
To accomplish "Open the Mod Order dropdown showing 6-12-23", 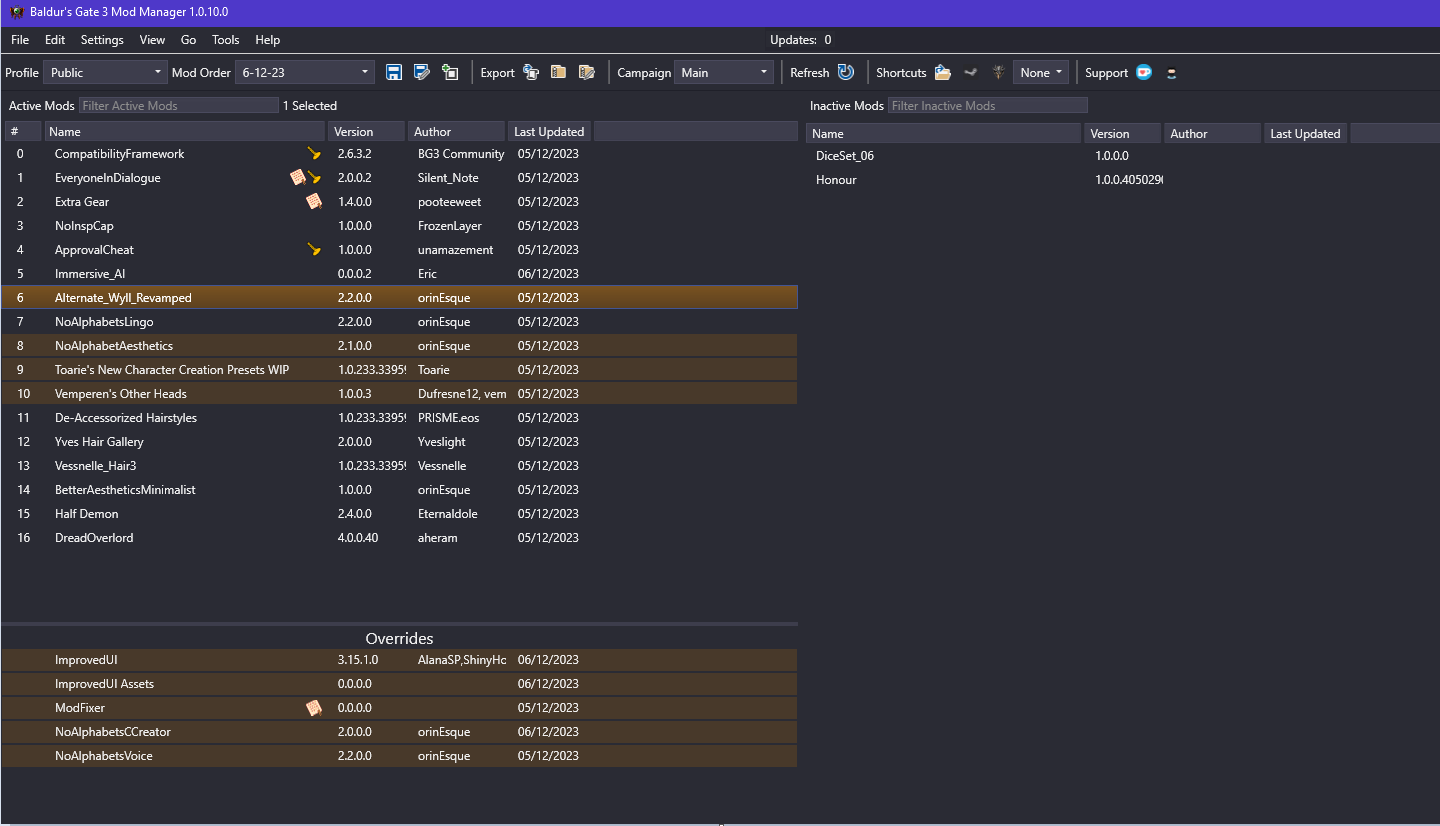I will [x=305, y=72].
